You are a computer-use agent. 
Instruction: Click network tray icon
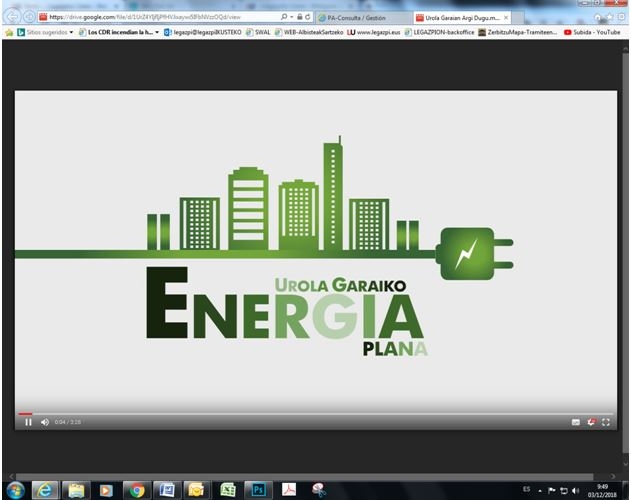coord(564,490)
